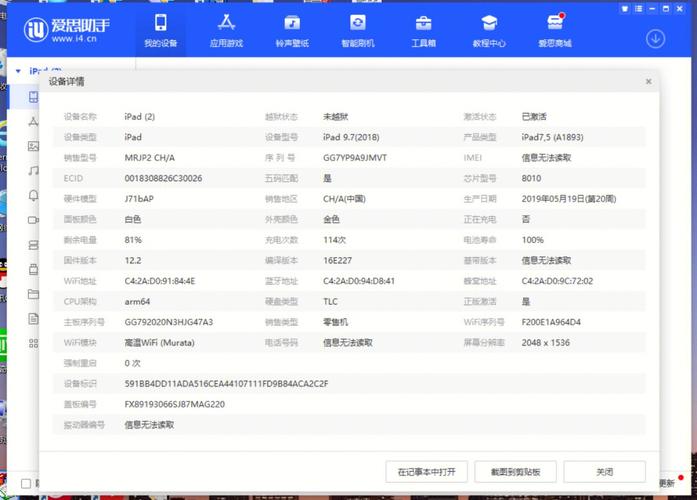Click hardware model J71bAP
Image resolution: width=697 pixels, height=500 pixels.
139,199
